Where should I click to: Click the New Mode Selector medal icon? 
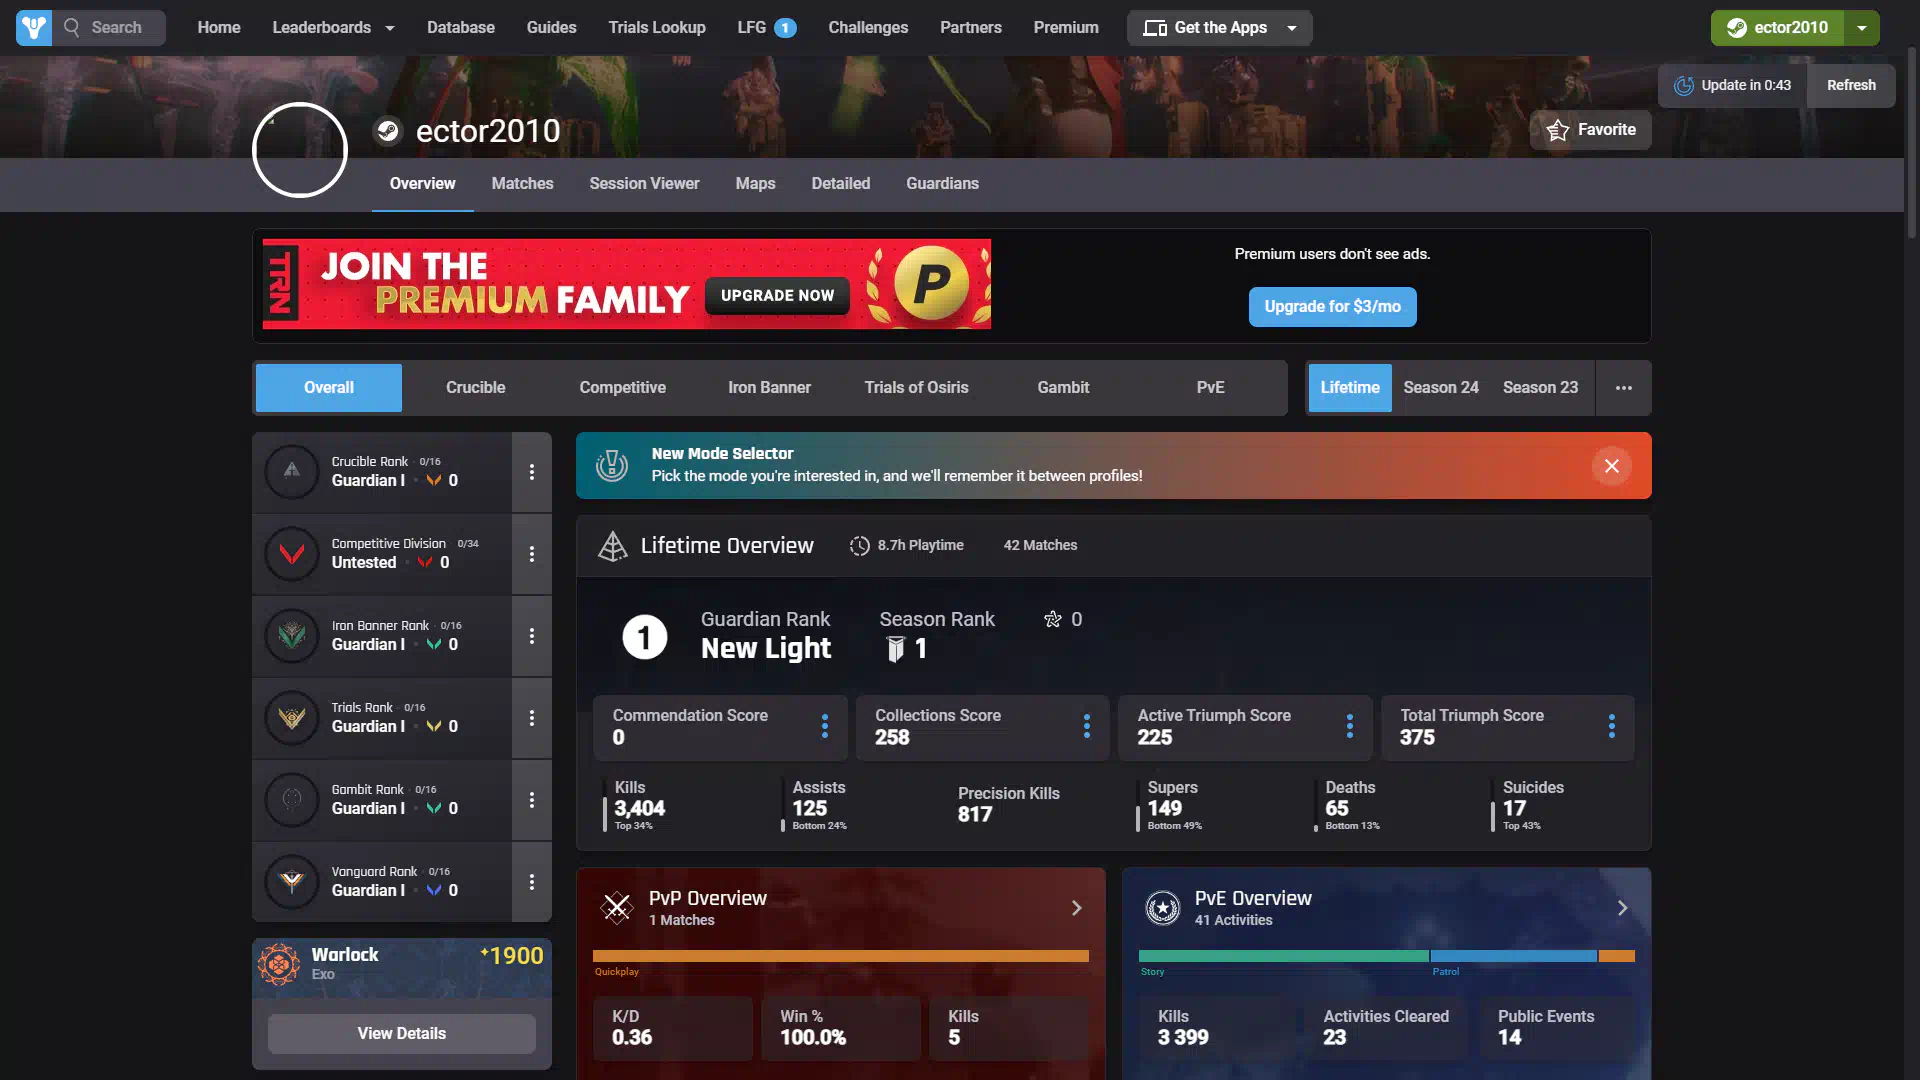612,466
